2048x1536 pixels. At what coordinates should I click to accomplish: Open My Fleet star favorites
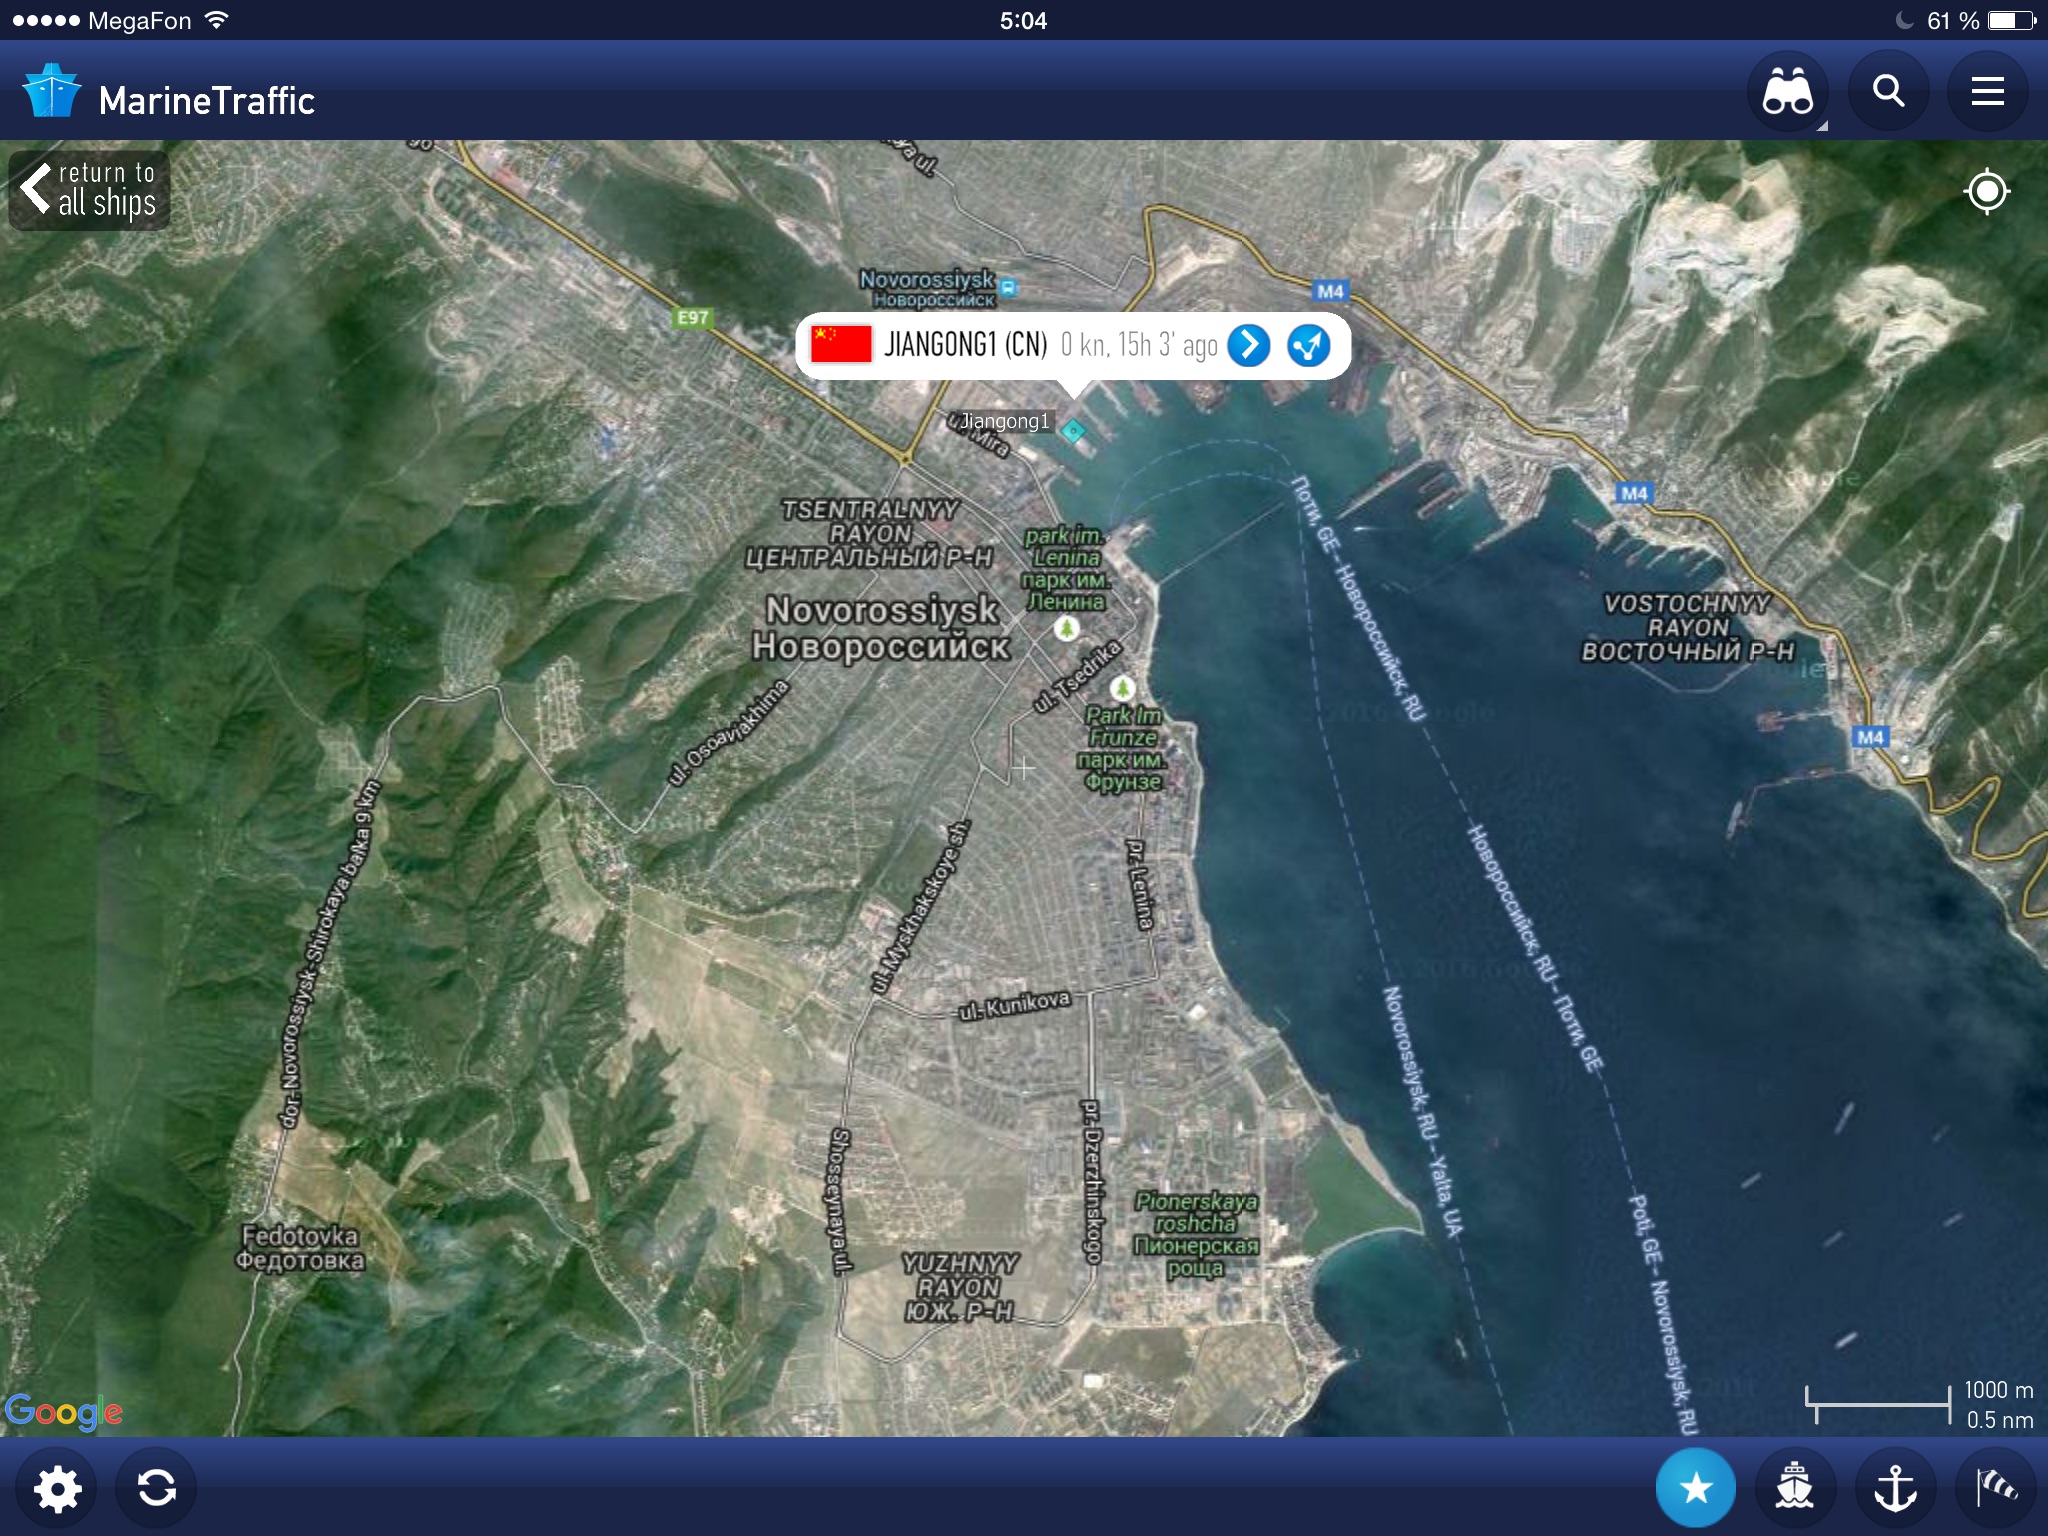tap(1696, 1488)
